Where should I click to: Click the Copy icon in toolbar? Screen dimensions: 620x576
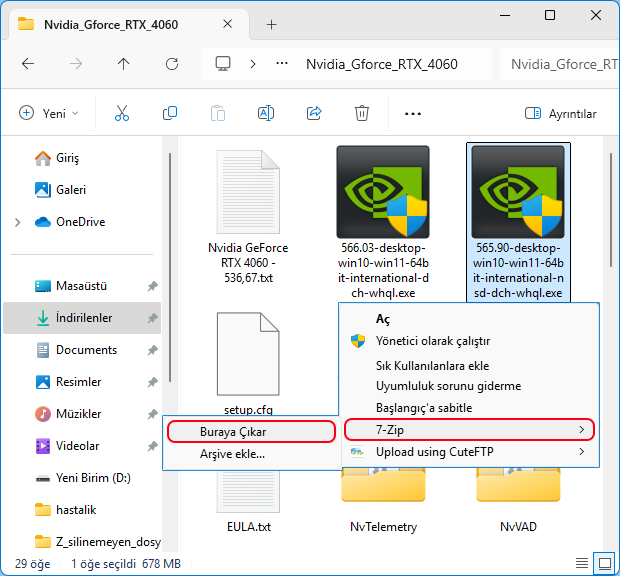[x=170, y=113]
